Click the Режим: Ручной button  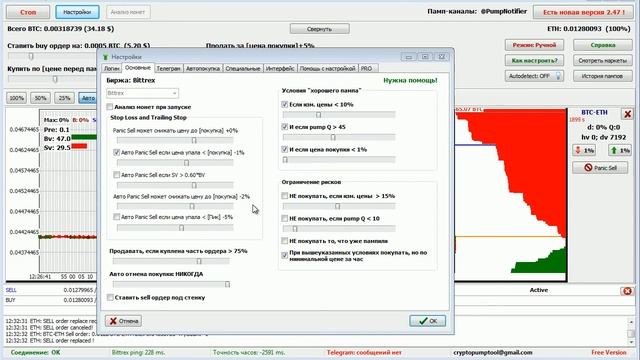pos(534,45)
